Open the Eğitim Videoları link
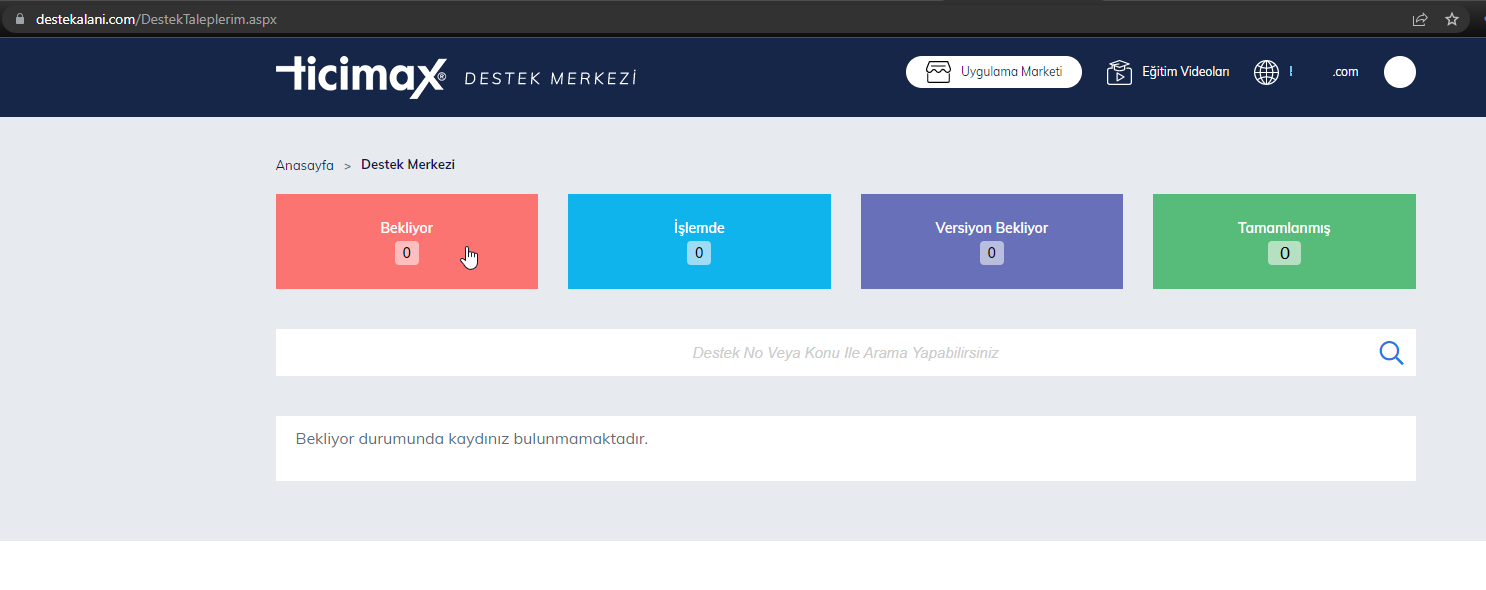This screenshot has width=1486, height=590. coord(1185,72)
